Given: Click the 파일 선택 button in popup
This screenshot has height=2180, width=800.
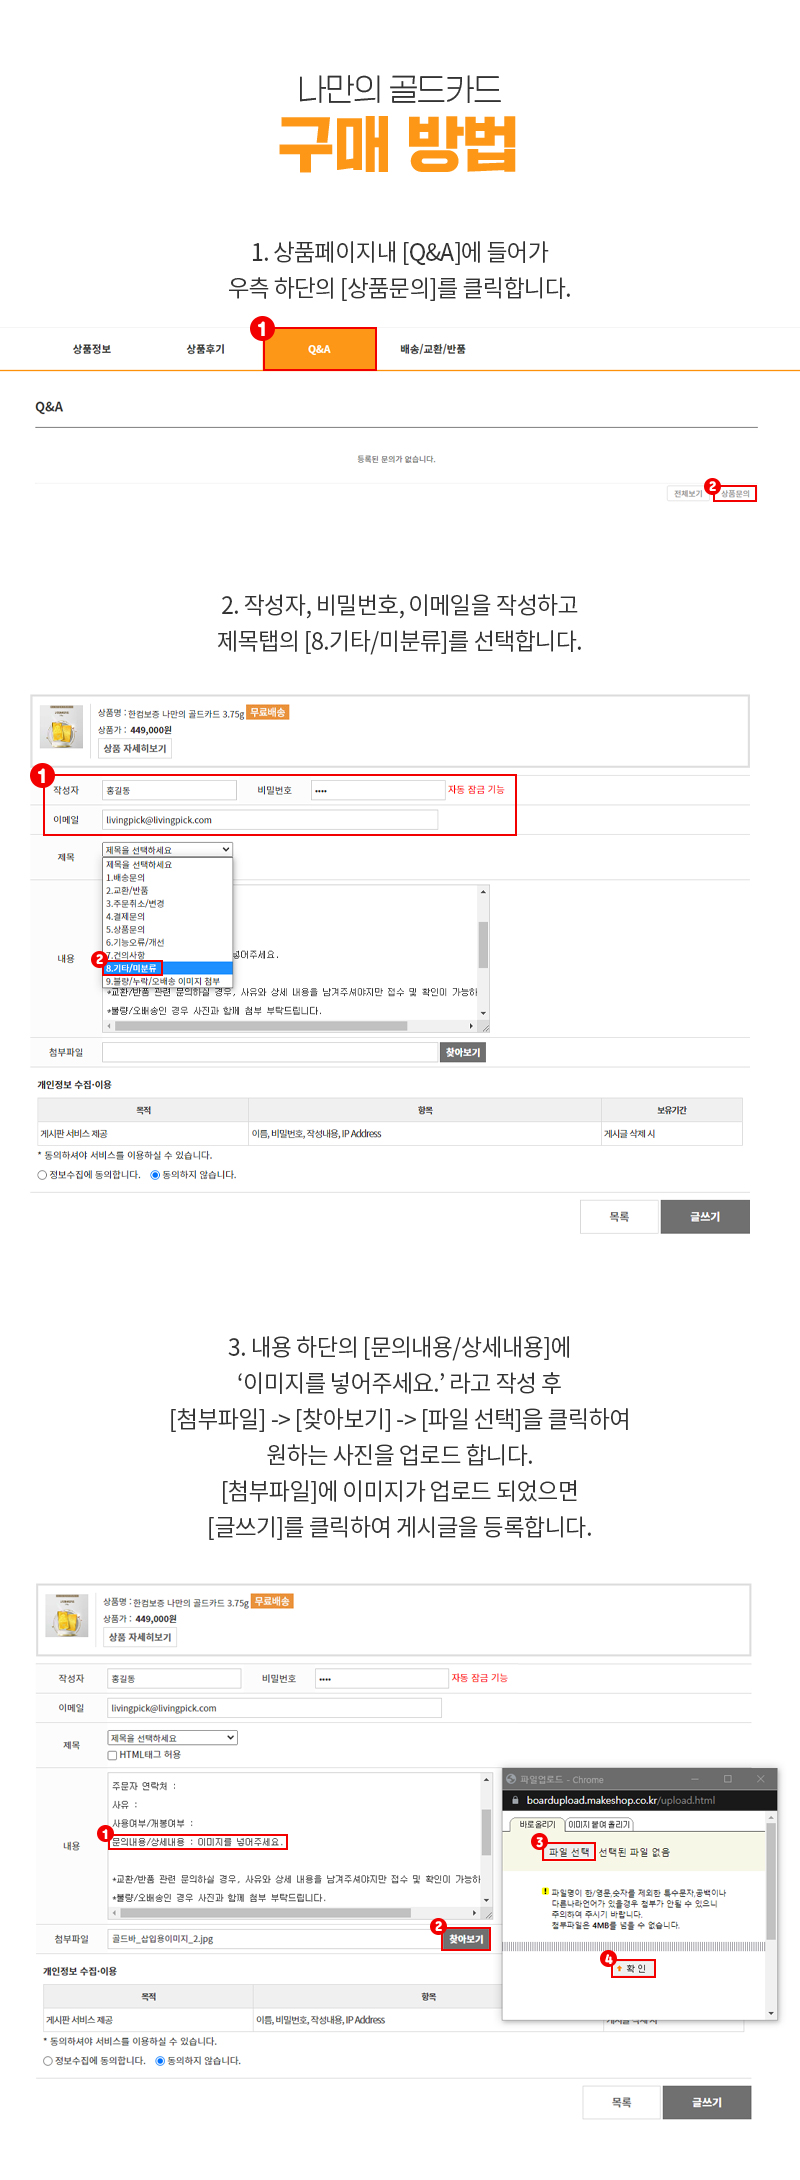Looking at the screenshot, I should [x=569, y=1852].
